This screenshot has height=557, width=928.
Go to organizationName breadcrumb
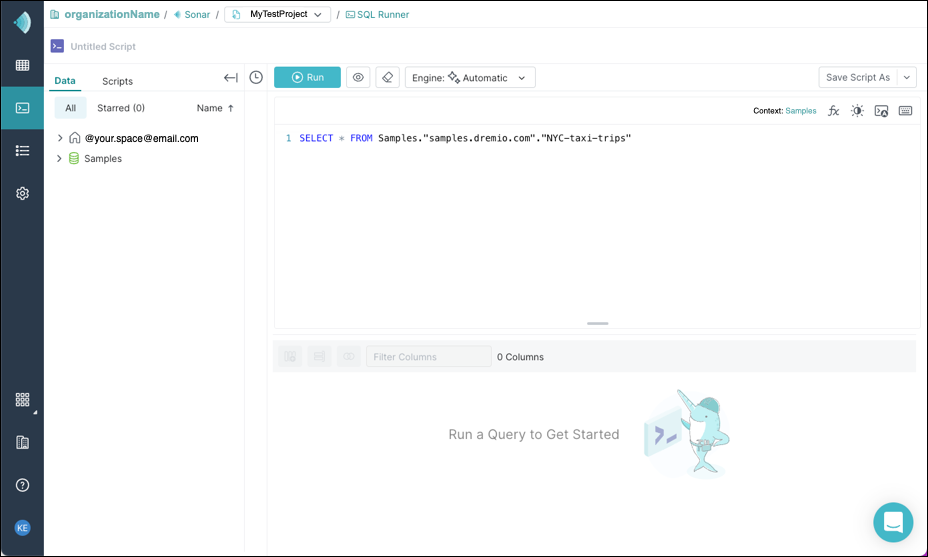tap(112, 14)
